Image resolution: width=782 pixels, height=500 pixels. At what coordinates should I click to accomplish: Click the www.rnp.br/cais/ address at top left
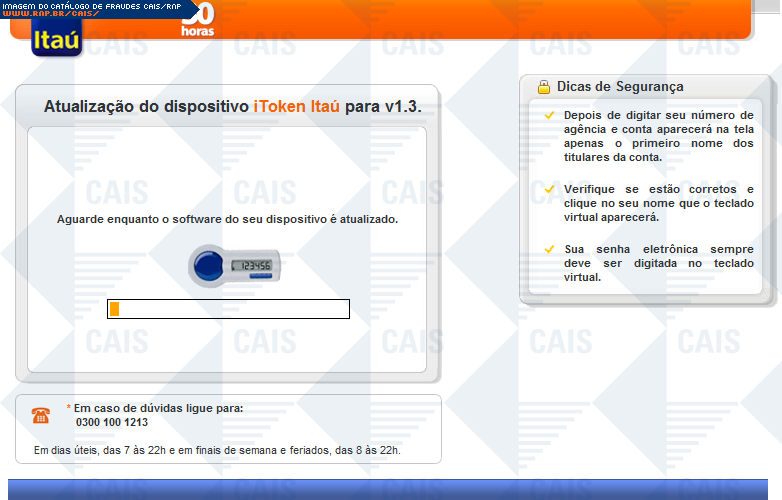coord(50,14)
